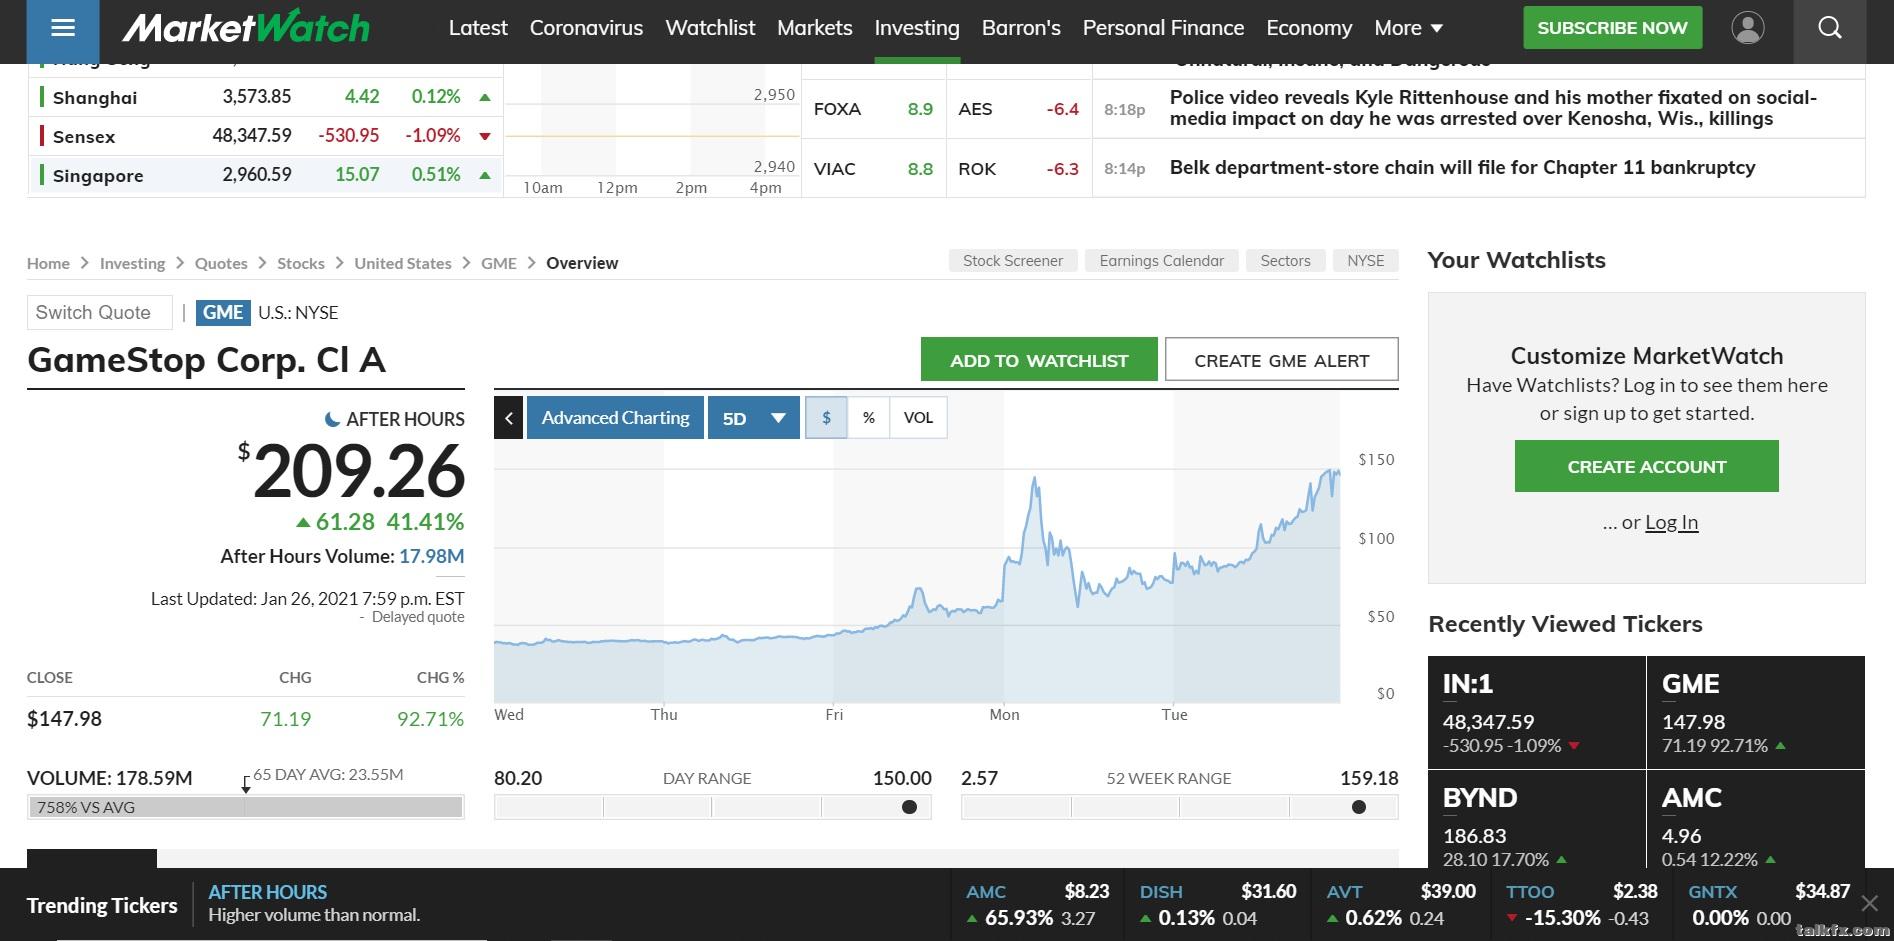The height and width of the screenshot is (941, 1894).
Task: Open the AMC recently viewed tile
Action: (1756, 820)
